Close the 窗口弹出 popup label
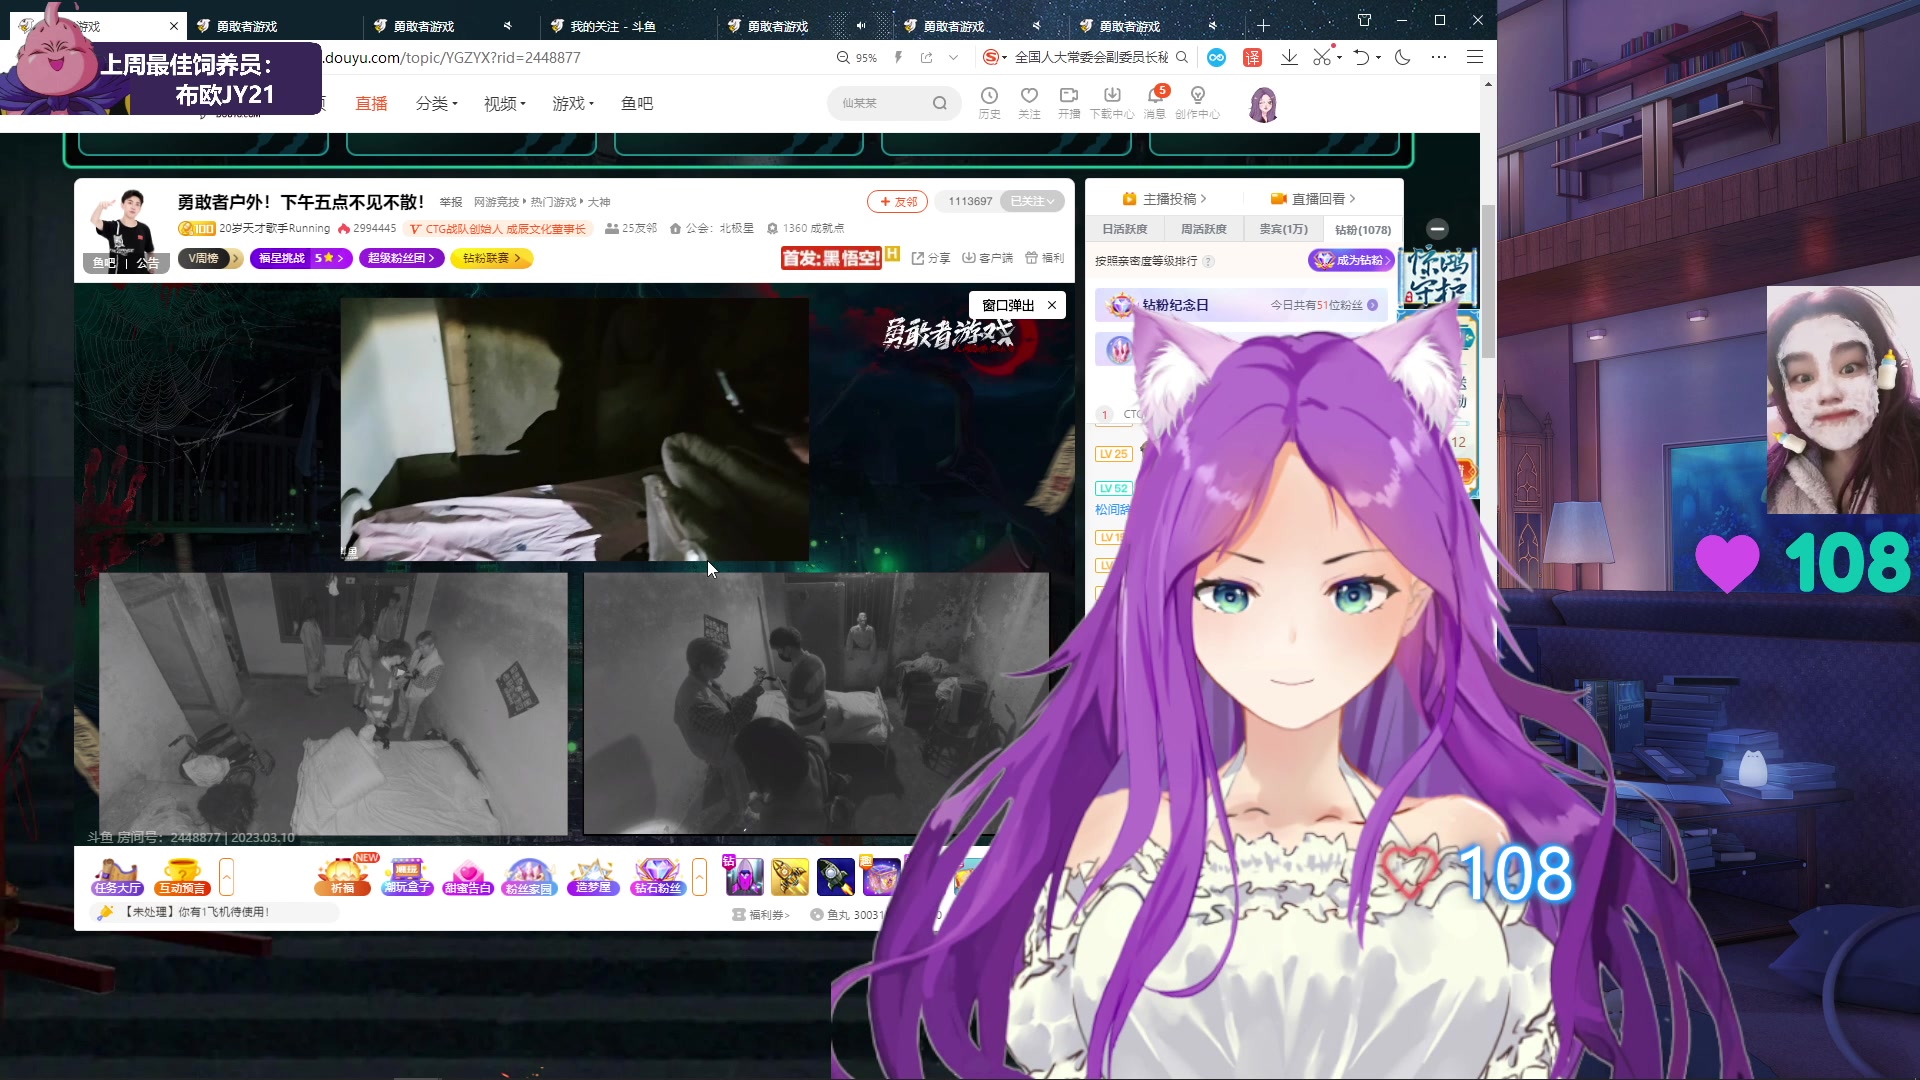Image resolution: width=1920 pixels, height=1080 pixels. pos(1052,305)
